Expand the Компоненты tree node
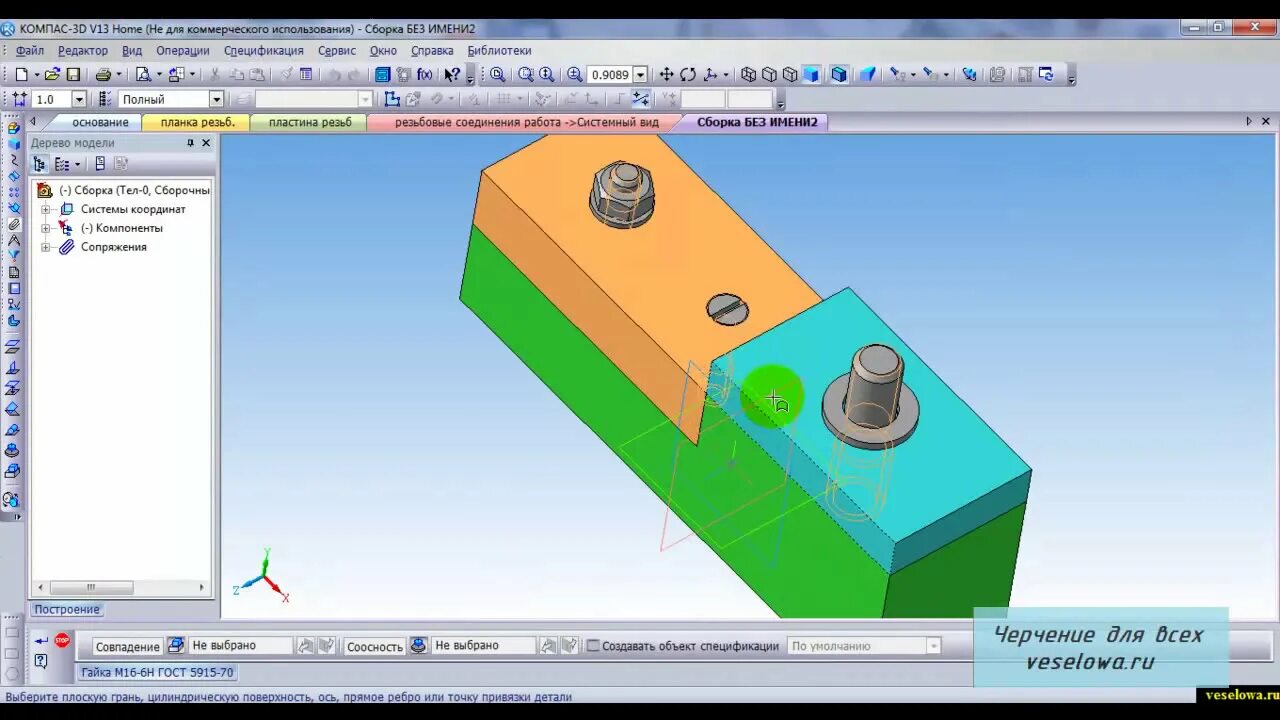Viewport: 1280px width, 720px height. (45, 228)
